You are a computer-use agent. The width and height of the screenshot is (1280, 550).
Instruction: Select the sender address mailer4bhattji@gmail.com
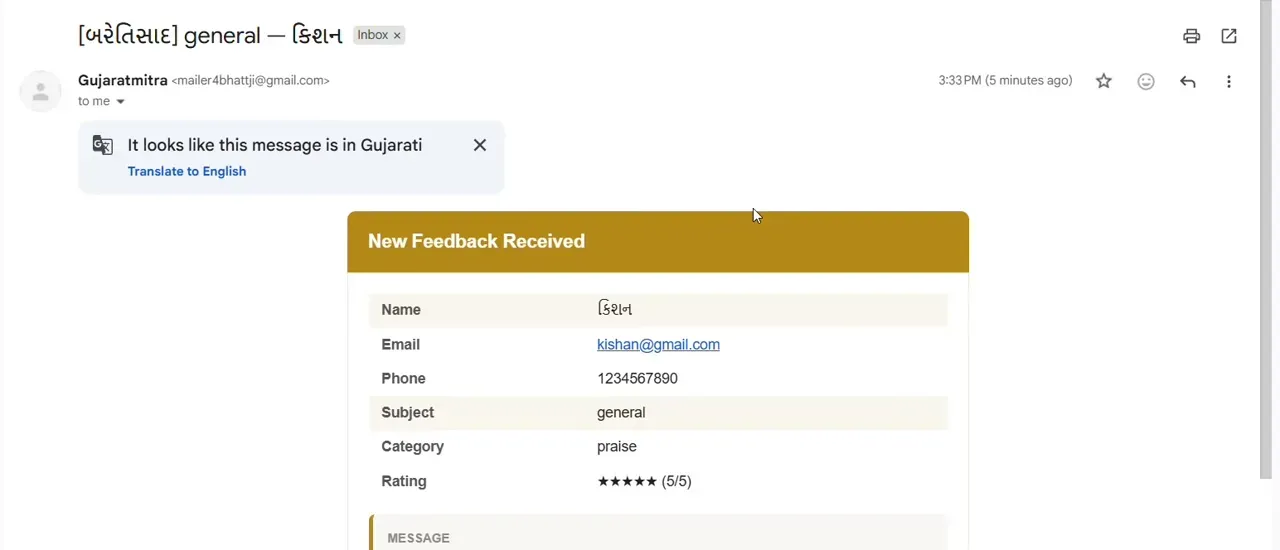(251, 80)
